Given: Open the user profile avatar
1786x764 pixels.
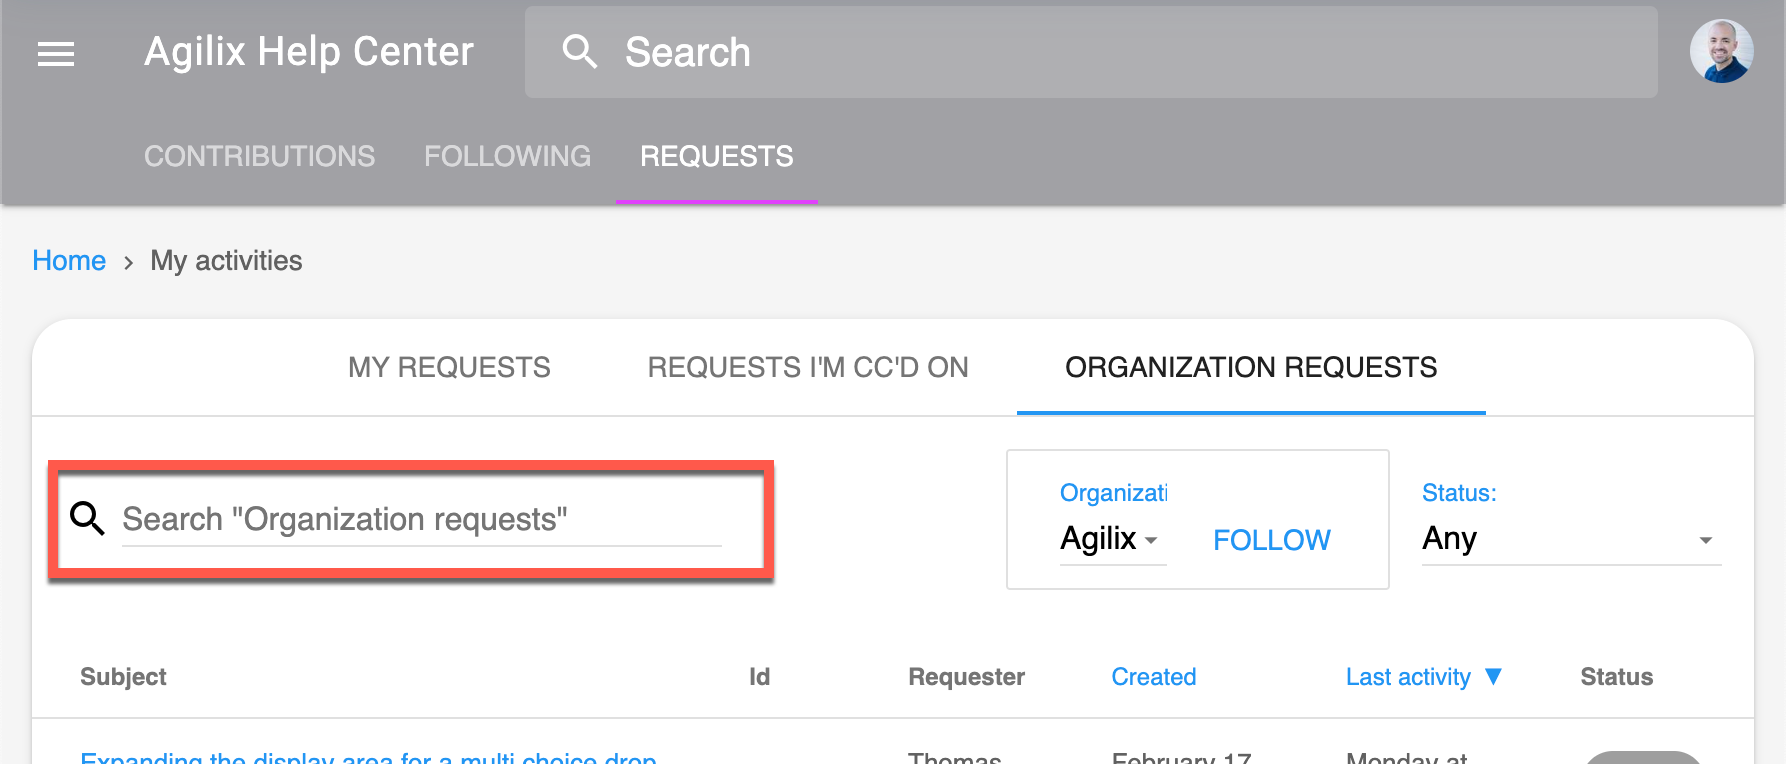Looking at the screenshot, I should click(1721, 51).
